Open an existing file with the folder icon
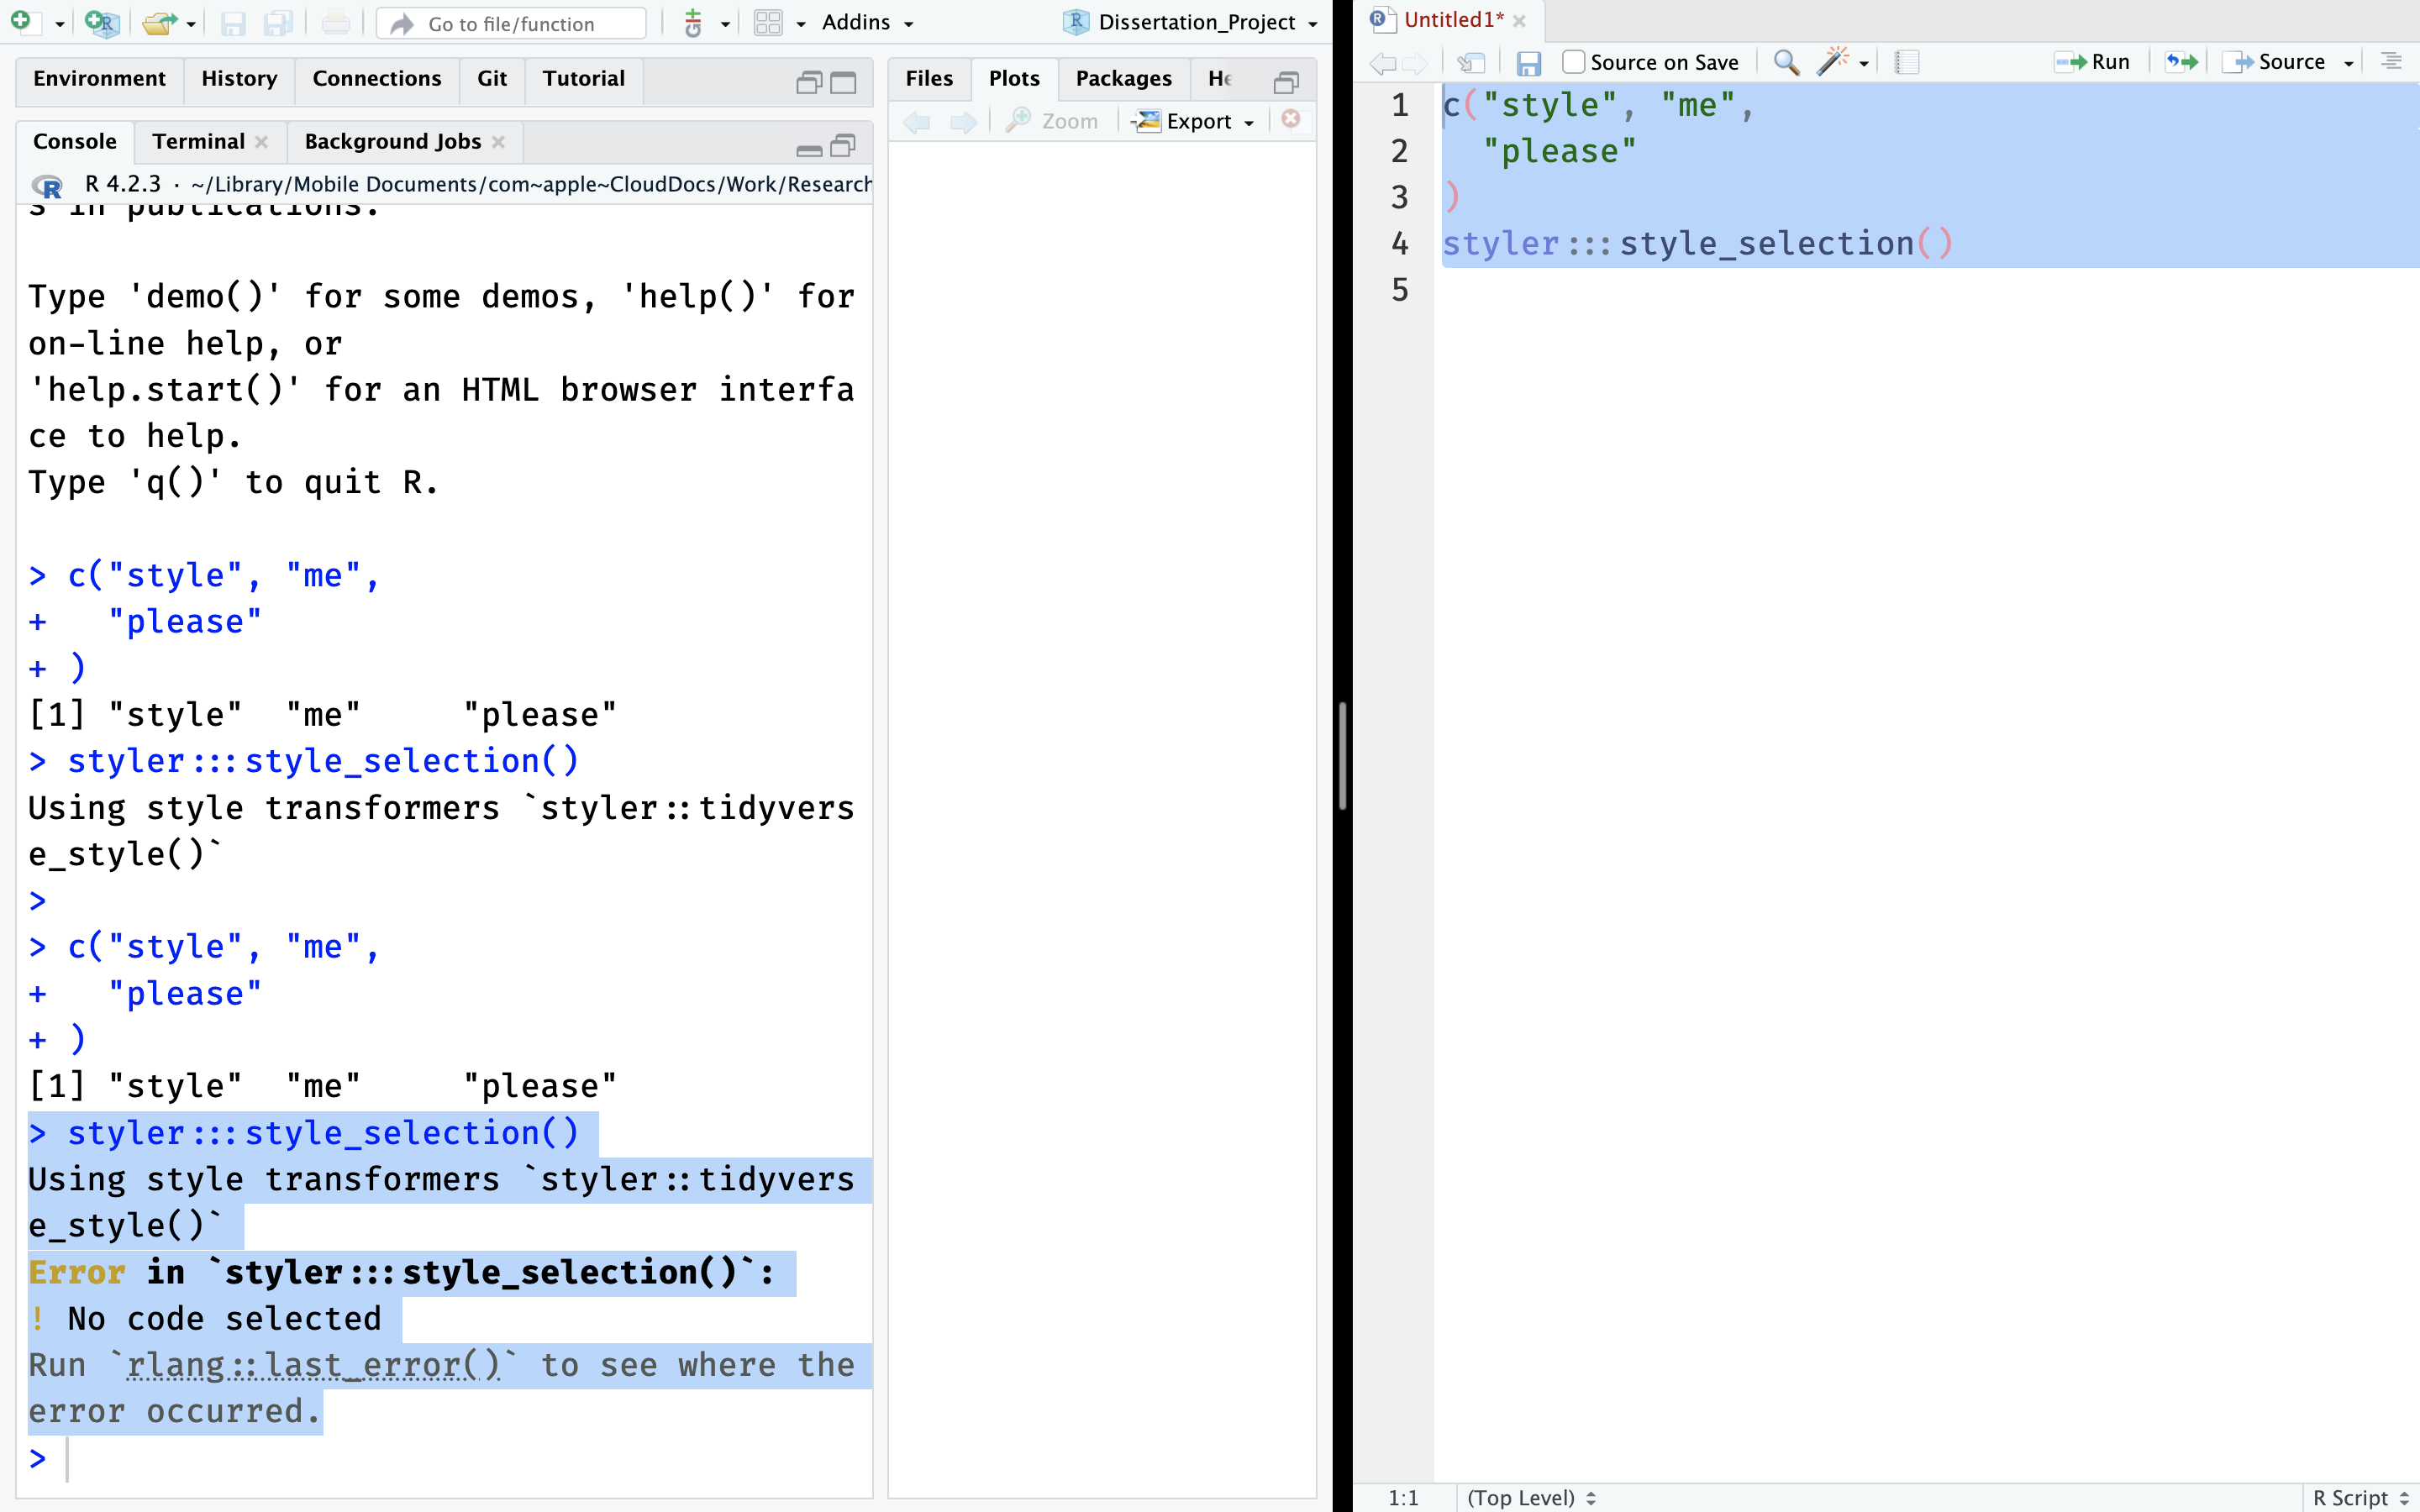Viewport: 2420px width, 1512px height. tap(160, 22)
